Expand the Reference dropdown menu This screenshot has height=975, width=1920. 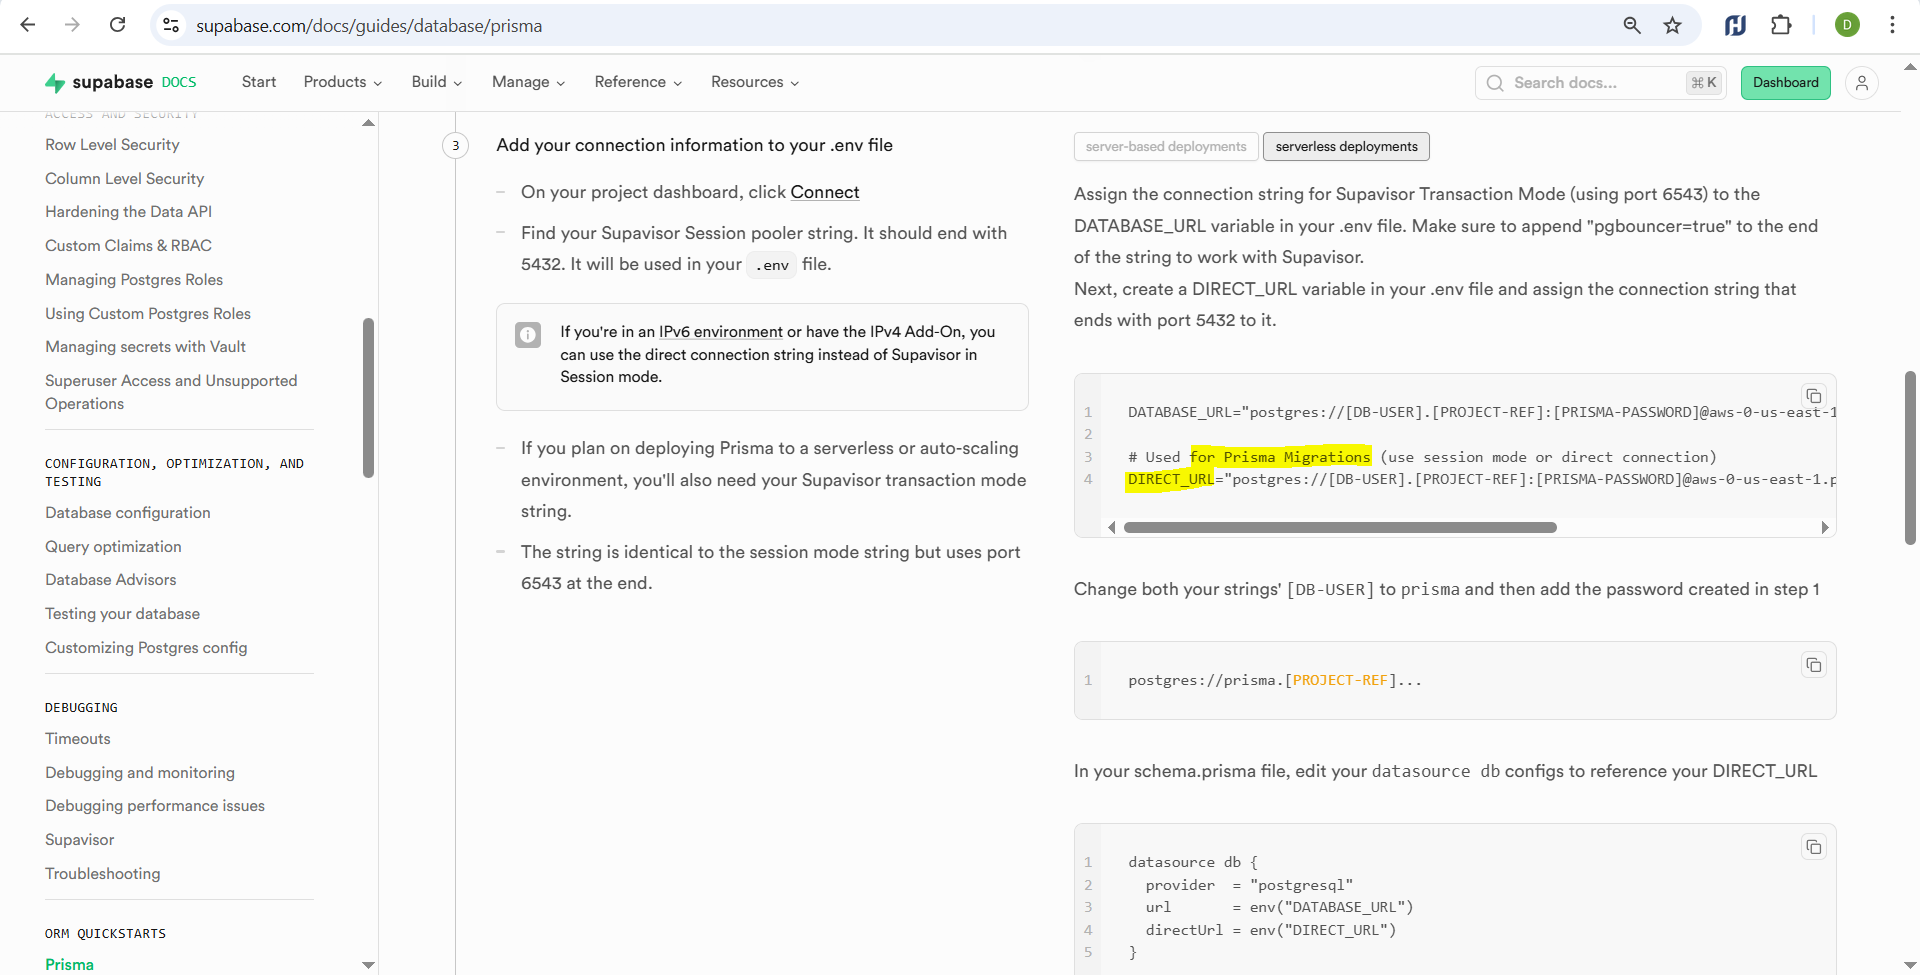pos(638,82)
